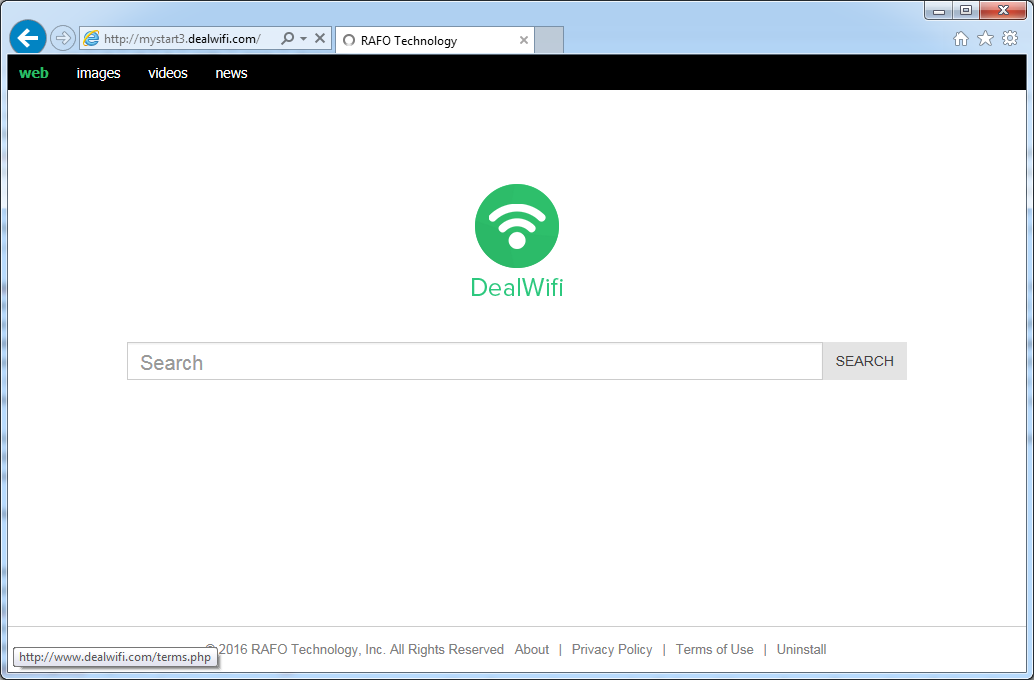Open the browser Home page icon
The width and height of the screenshot is (1034, 680).
click(x=961, y=39)
